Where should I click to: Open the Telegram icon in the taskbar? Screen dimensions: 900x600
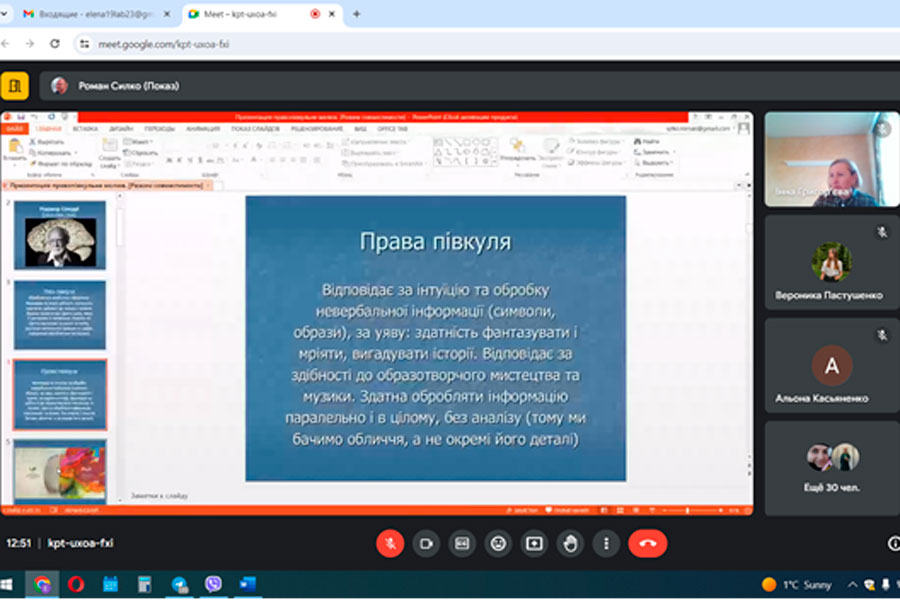tap(180, 584)
